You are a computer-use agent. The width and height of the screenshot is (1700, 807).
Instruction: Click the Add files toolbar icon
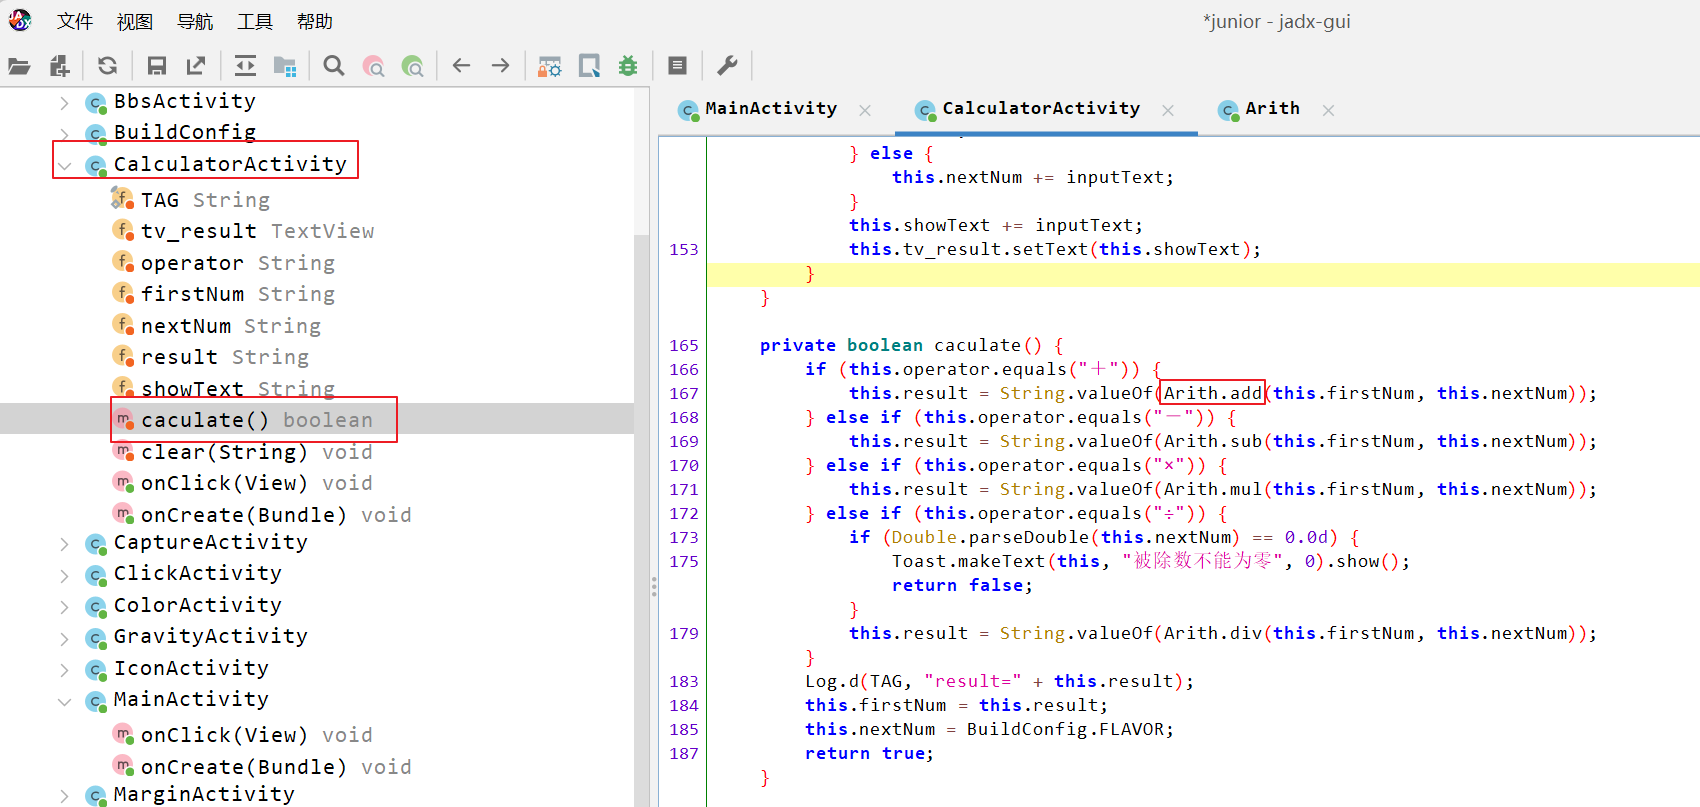[60, 66]
